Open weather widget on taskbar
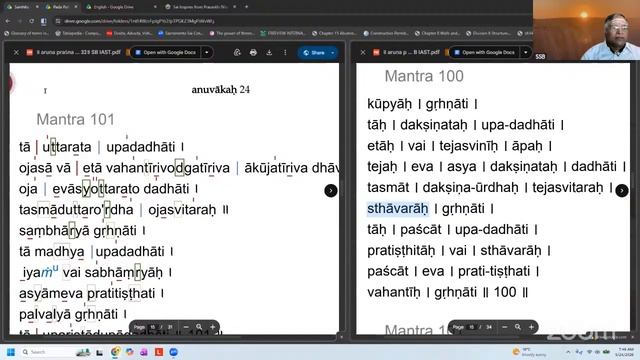The width and height of the screenshot is (640, 360). tap(530, 352)
